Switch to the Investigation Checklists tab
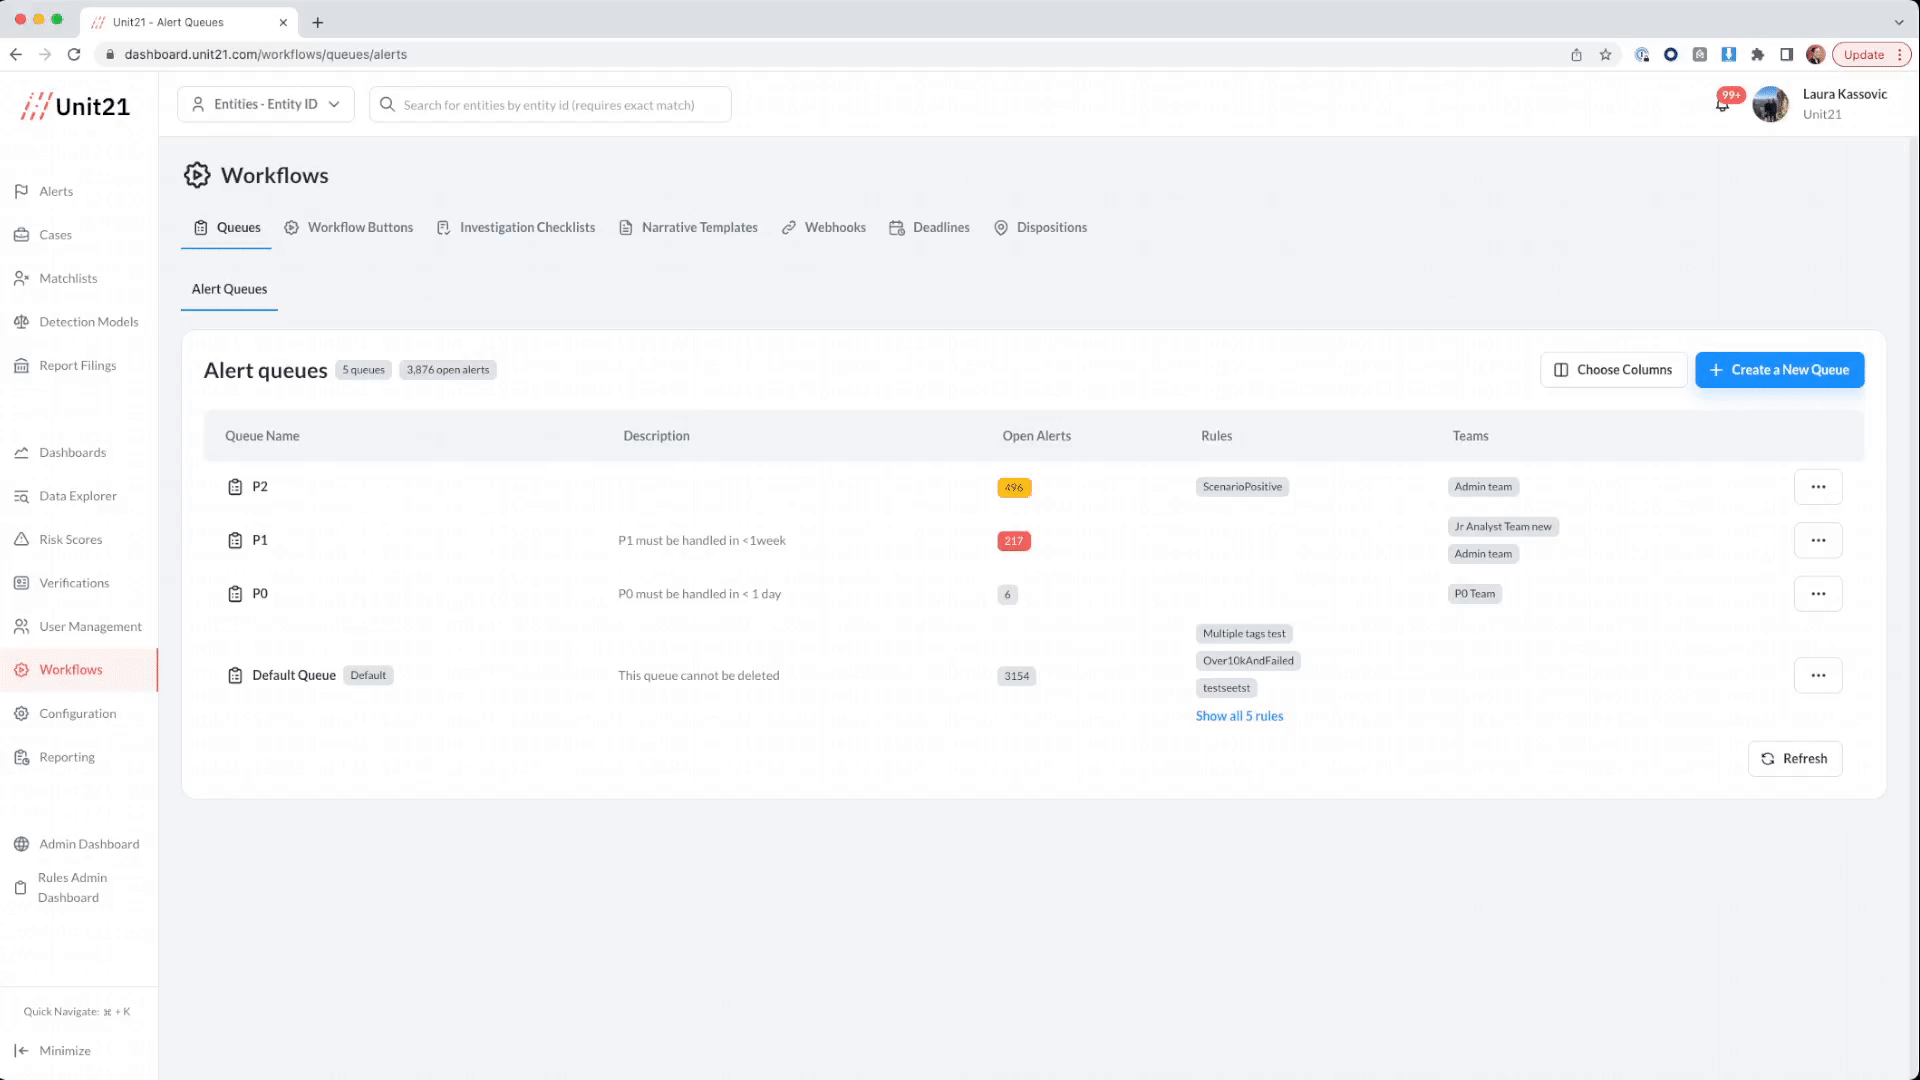This screenshot has width=1920, height=1080. coord(515,228)
